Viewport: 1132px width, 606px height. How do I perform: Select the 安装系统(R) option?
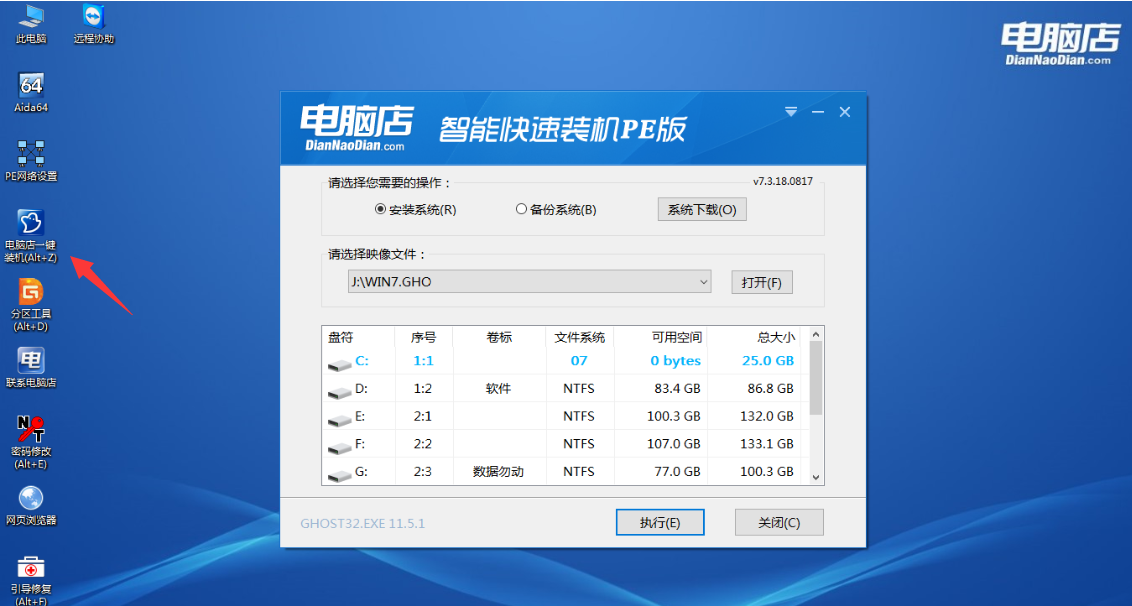(x=379, y=209)
